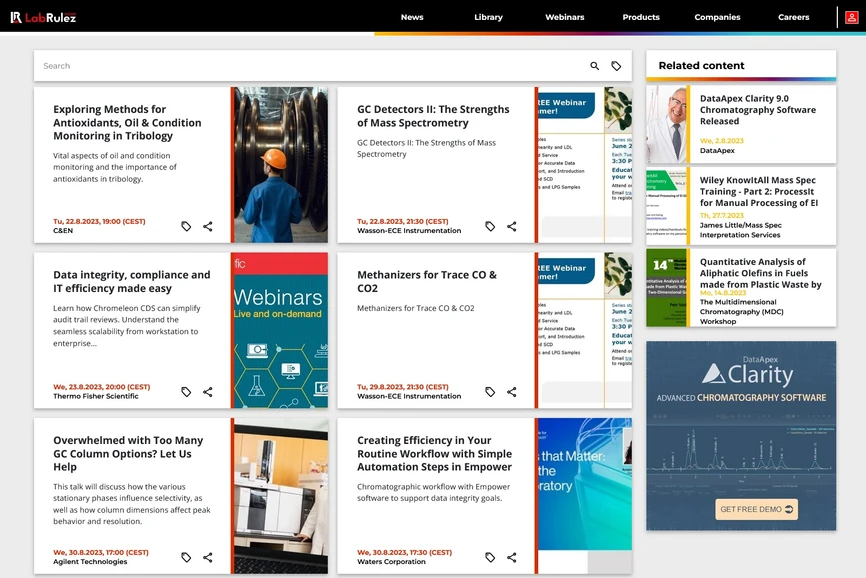Click tag icon on Data integrity card
The height and width of the screenshot is (578, 866).
click(186, 392)
